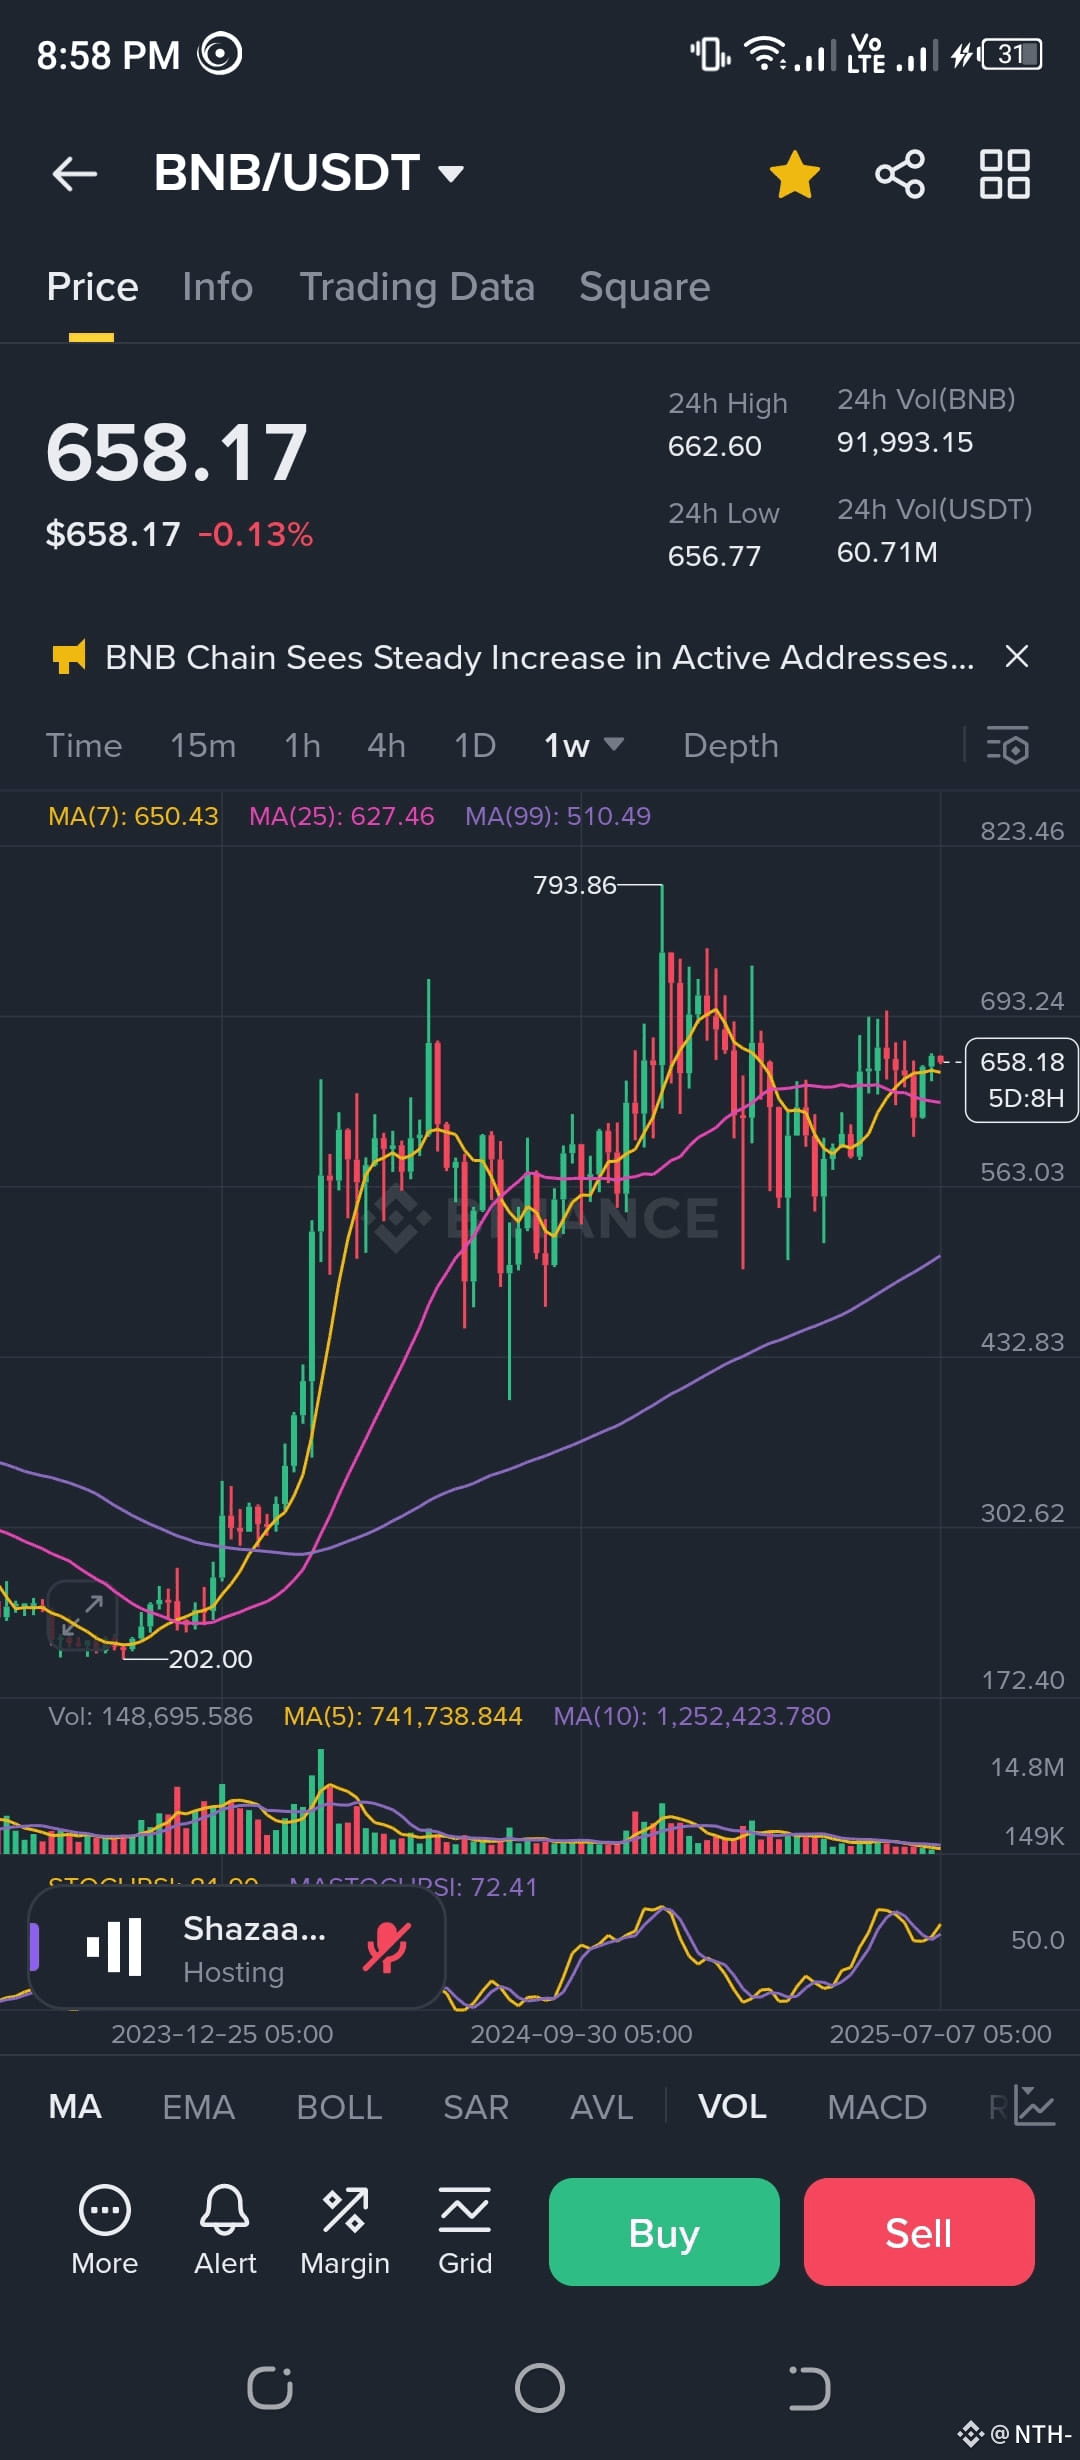1080x2460 pixels.
Task: Tap the Android recent apps button
Action: coord(270,2389)
